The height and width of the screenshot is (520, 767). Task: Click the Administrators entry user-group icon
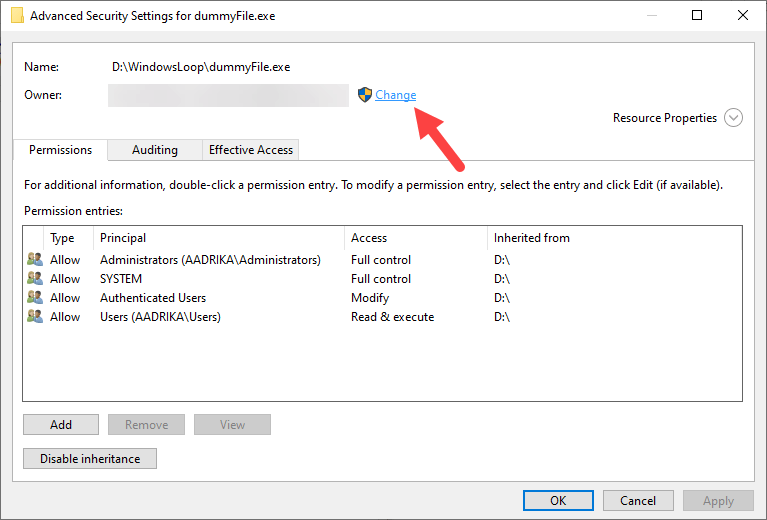pos(35,260)
